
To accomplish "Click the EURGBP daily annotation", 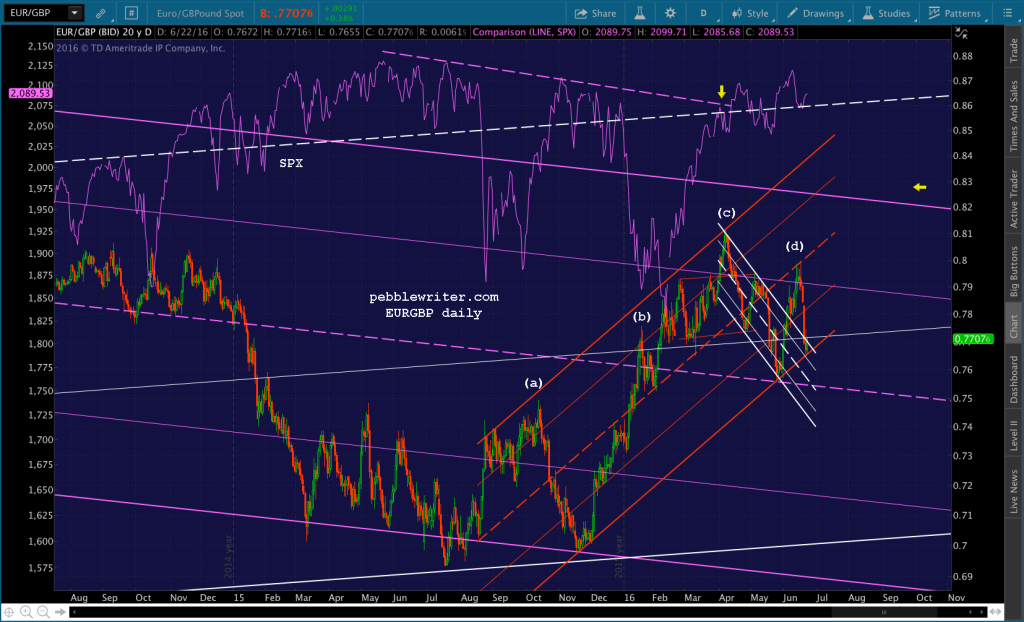I will (x=434, y=313).
